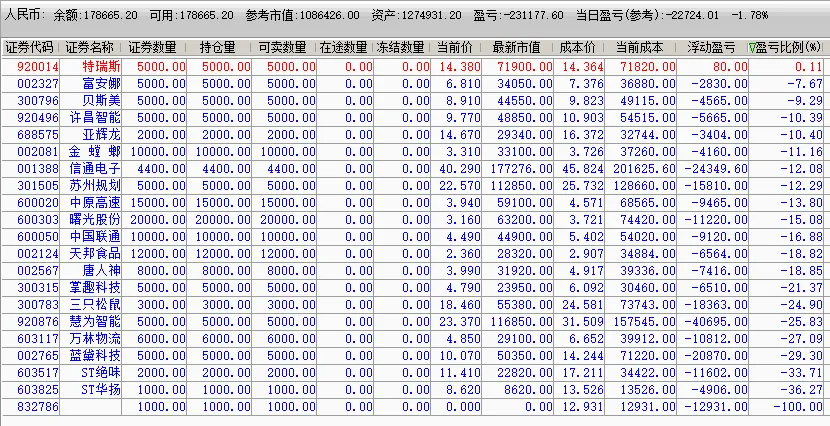Sort by 证券名称 column header

pos(89,48)
